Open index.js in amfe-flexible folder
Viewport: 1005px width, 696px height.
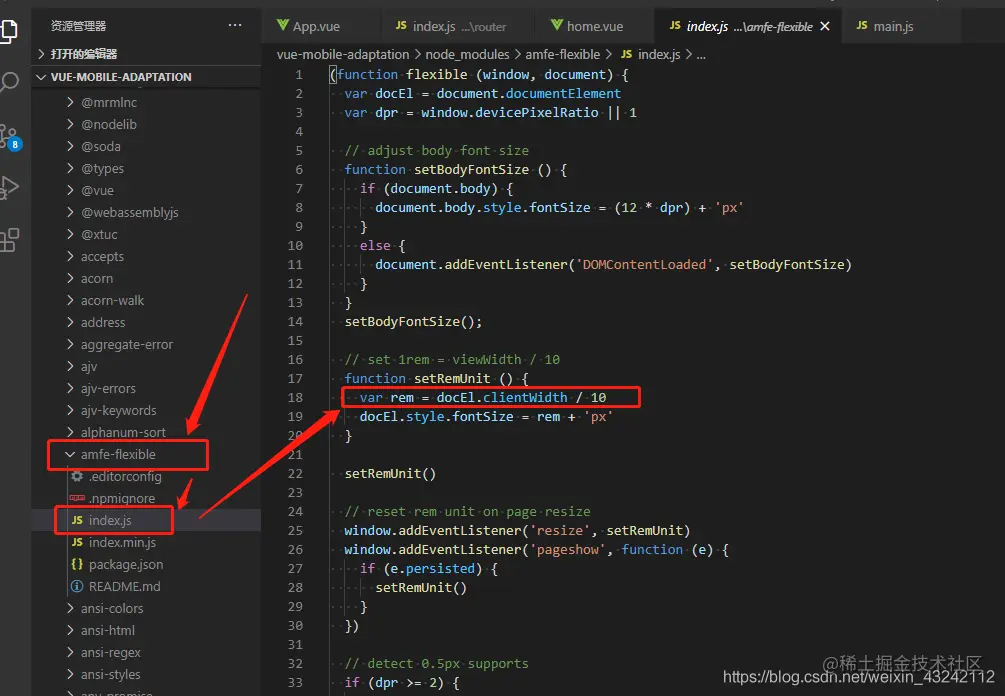pos(146,520)
